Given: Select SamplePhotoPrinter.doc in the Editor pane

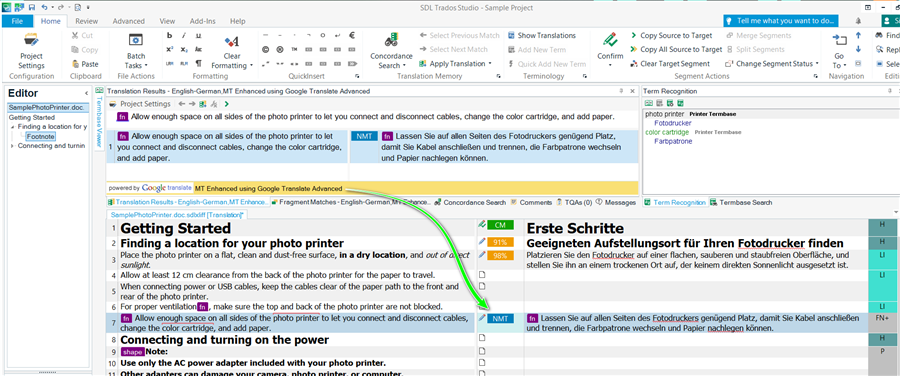Looking at the screenshot, I should pos(47,108).
